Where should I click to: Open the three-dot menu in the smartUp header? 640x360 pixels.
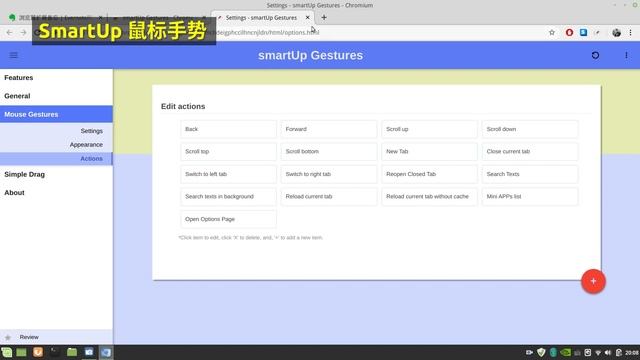[x=626, y=55]
